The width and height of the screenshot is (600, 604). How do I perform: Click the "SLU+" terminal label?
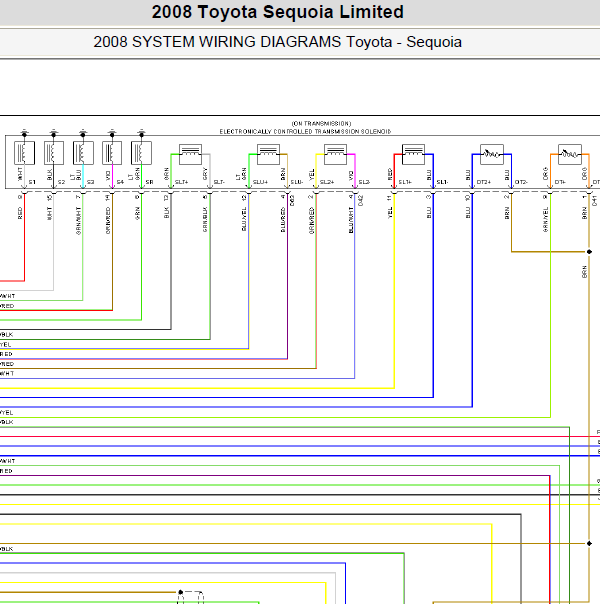pos(260,182)
